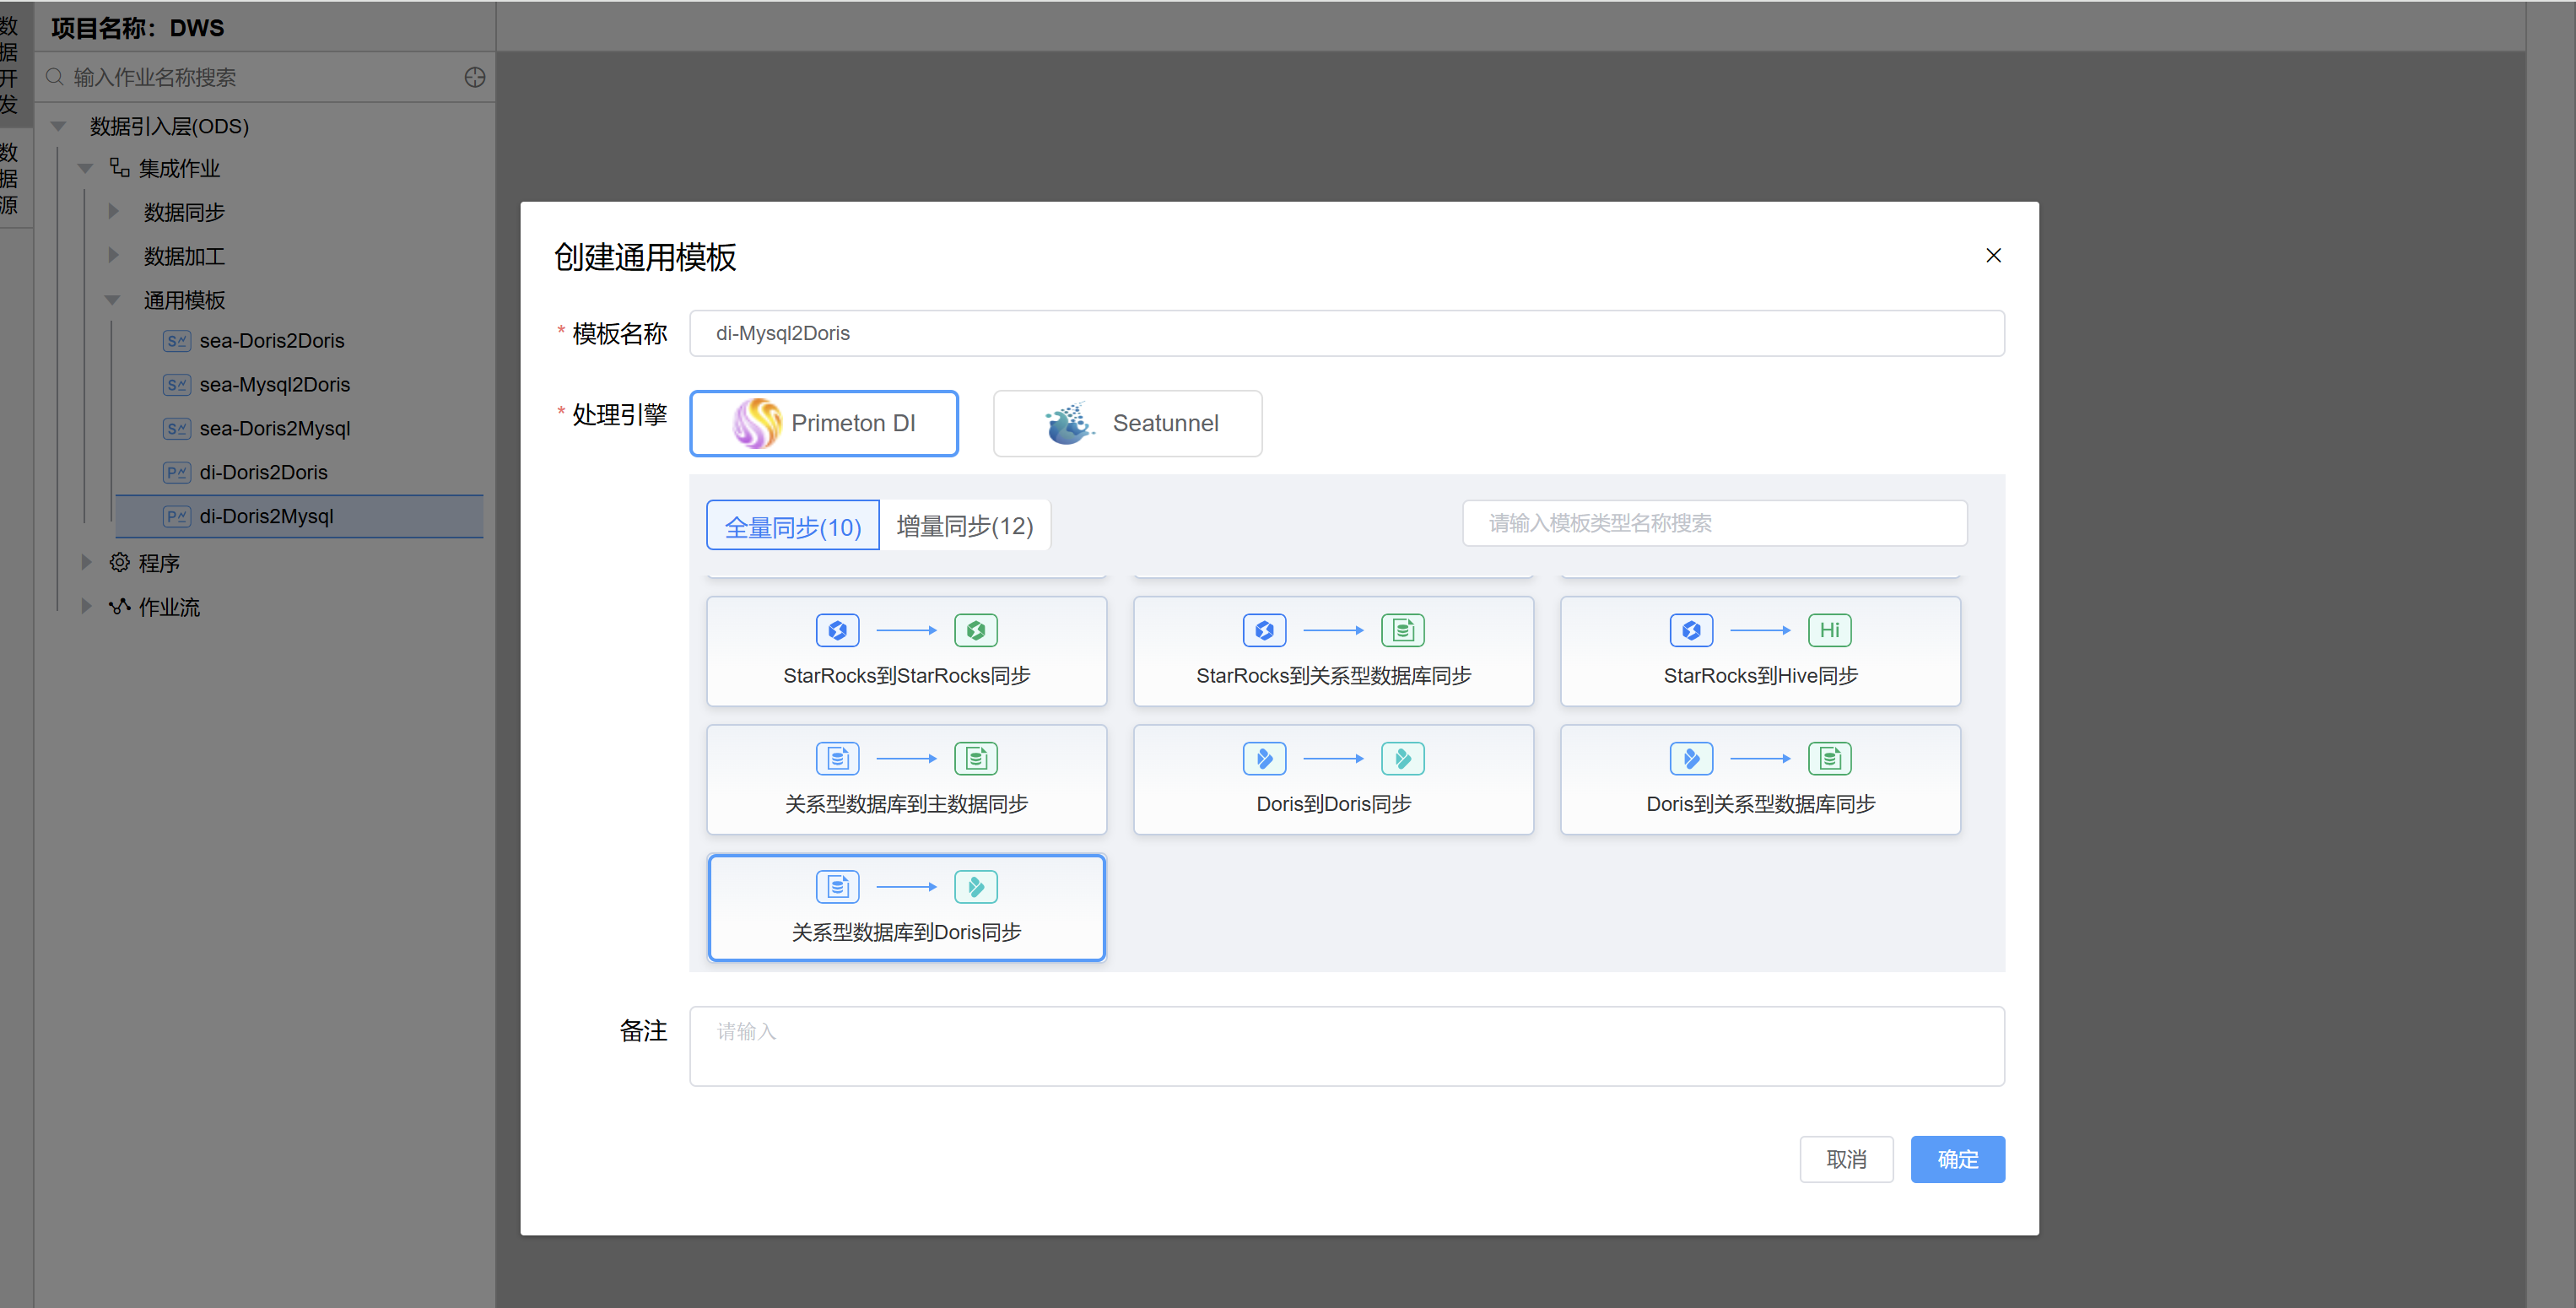Click the template type search field

[1714, 523]
